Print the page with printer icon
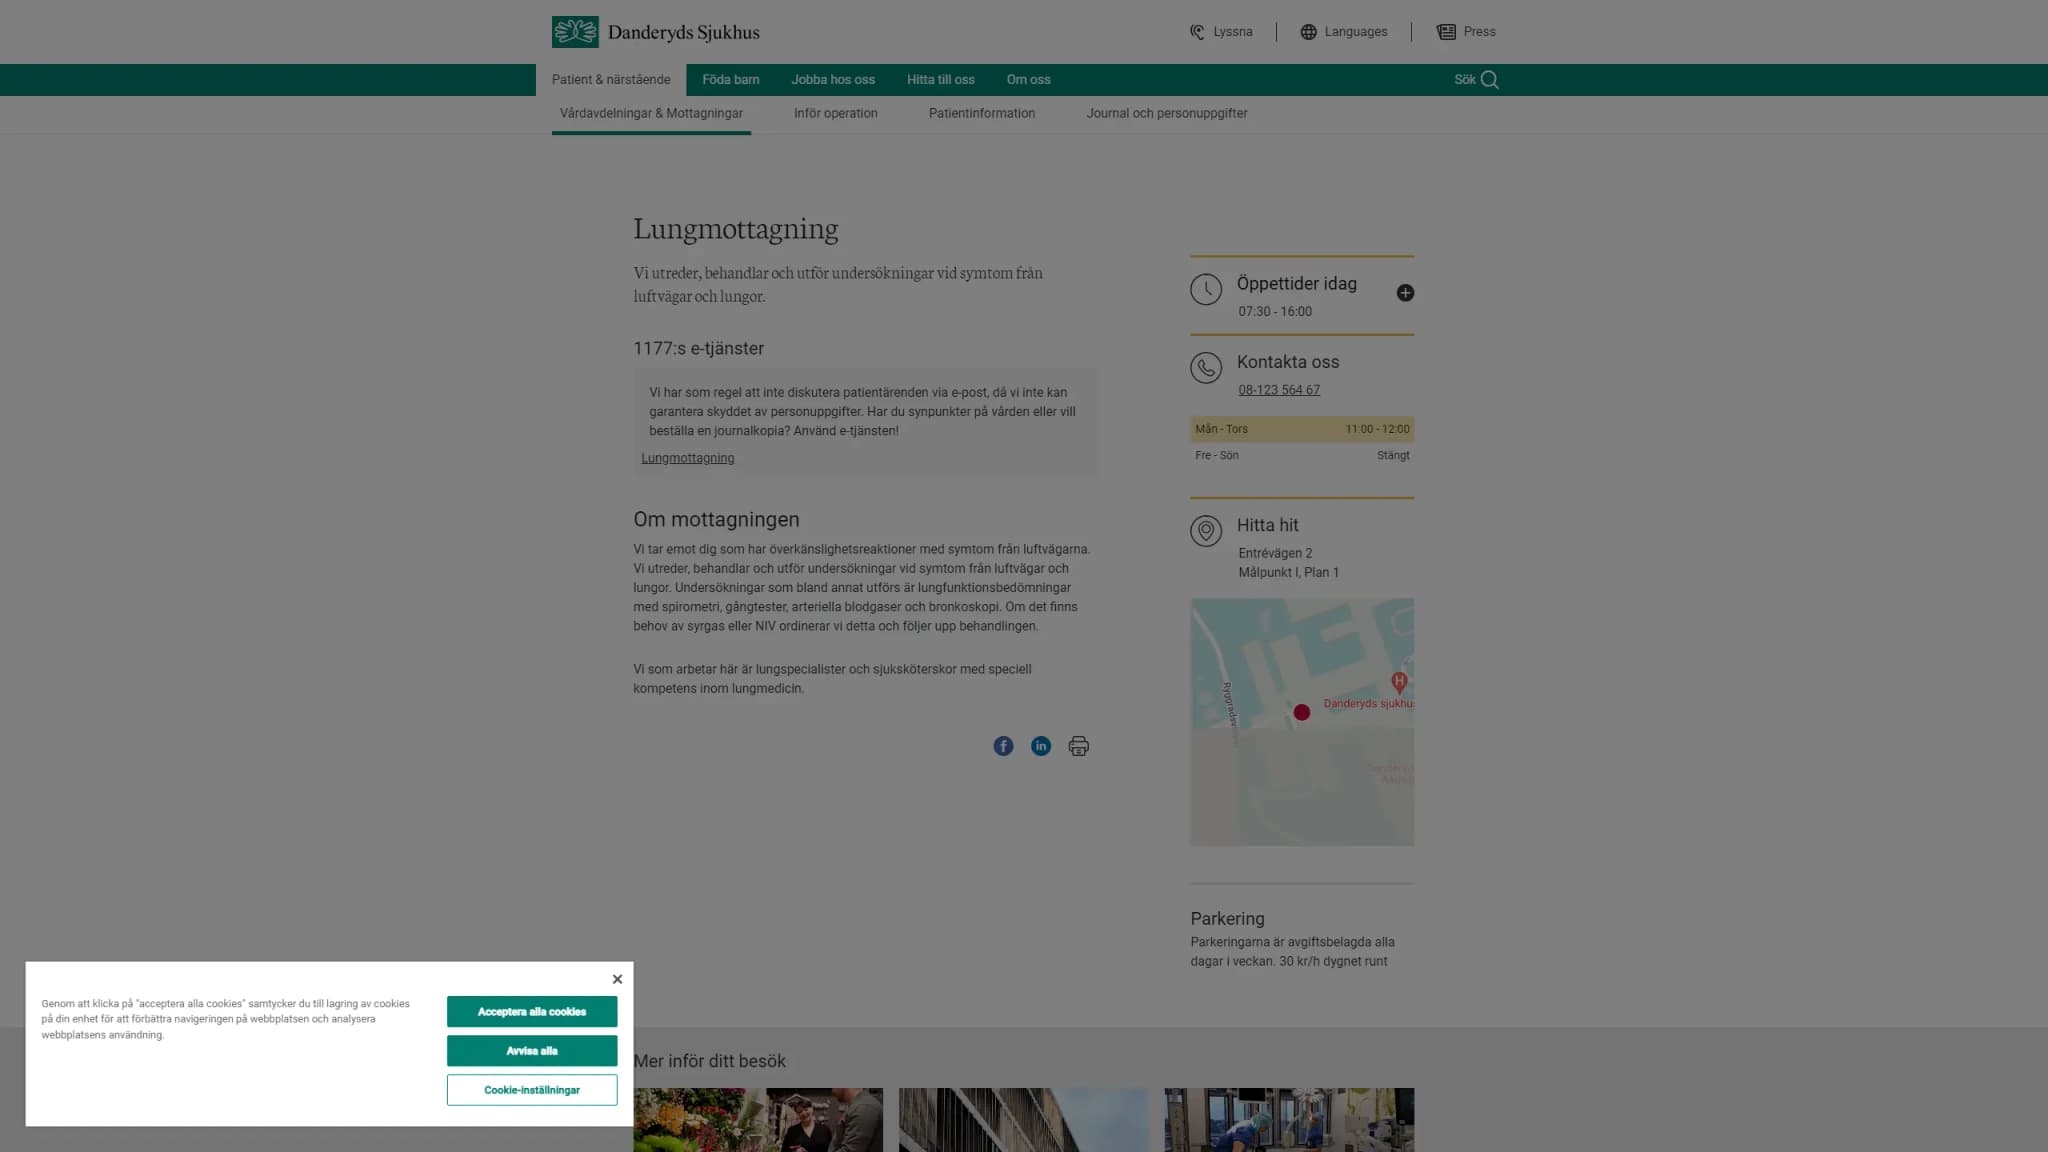Viewport: 2048px width, 1152px height. pos(1078,746)
